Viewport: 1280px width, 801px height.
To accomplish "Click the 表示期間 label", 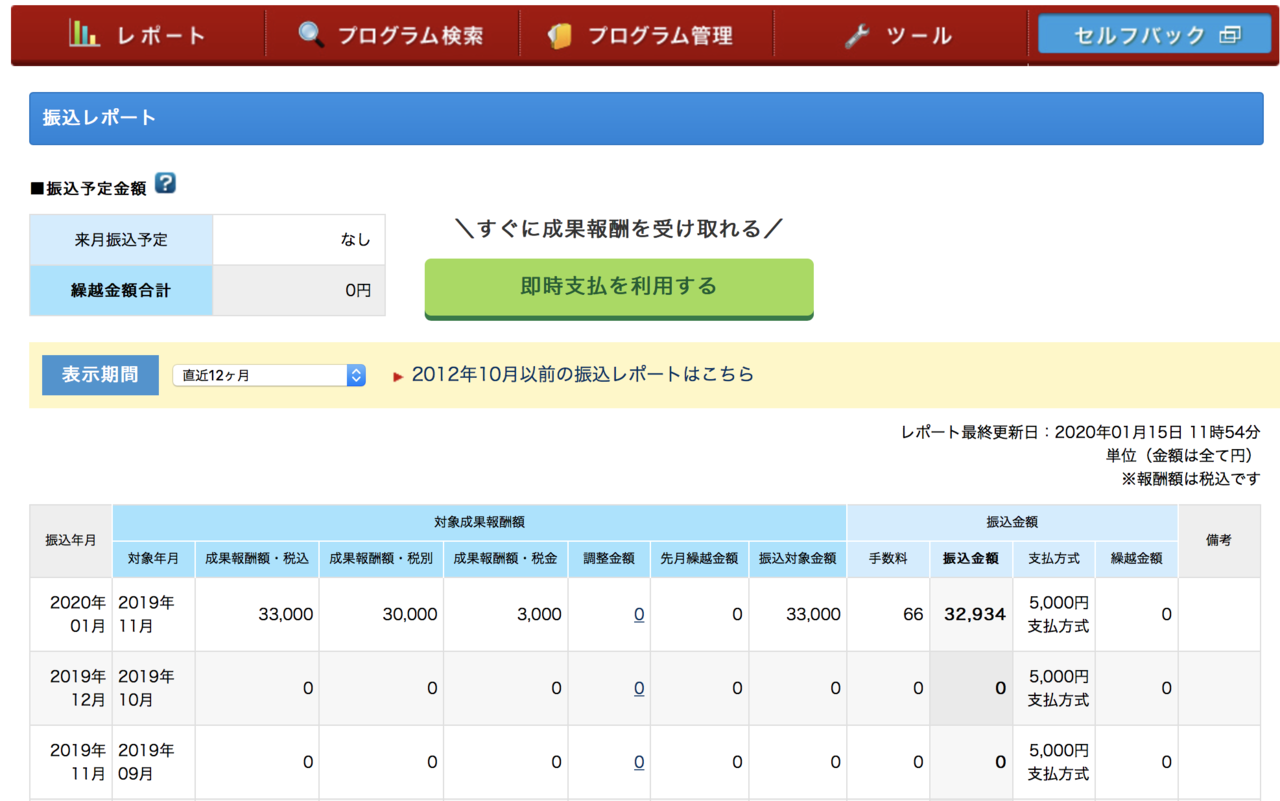I will pyautogui.click(x=100, y=374).
